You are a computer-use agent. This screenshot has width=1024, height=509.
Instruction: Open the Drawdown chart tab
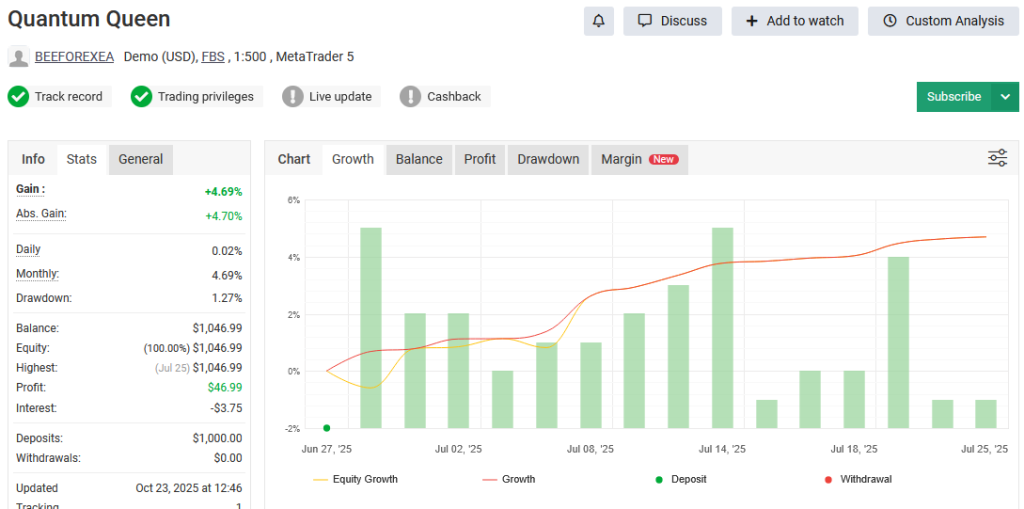click(x=548, y=159)
